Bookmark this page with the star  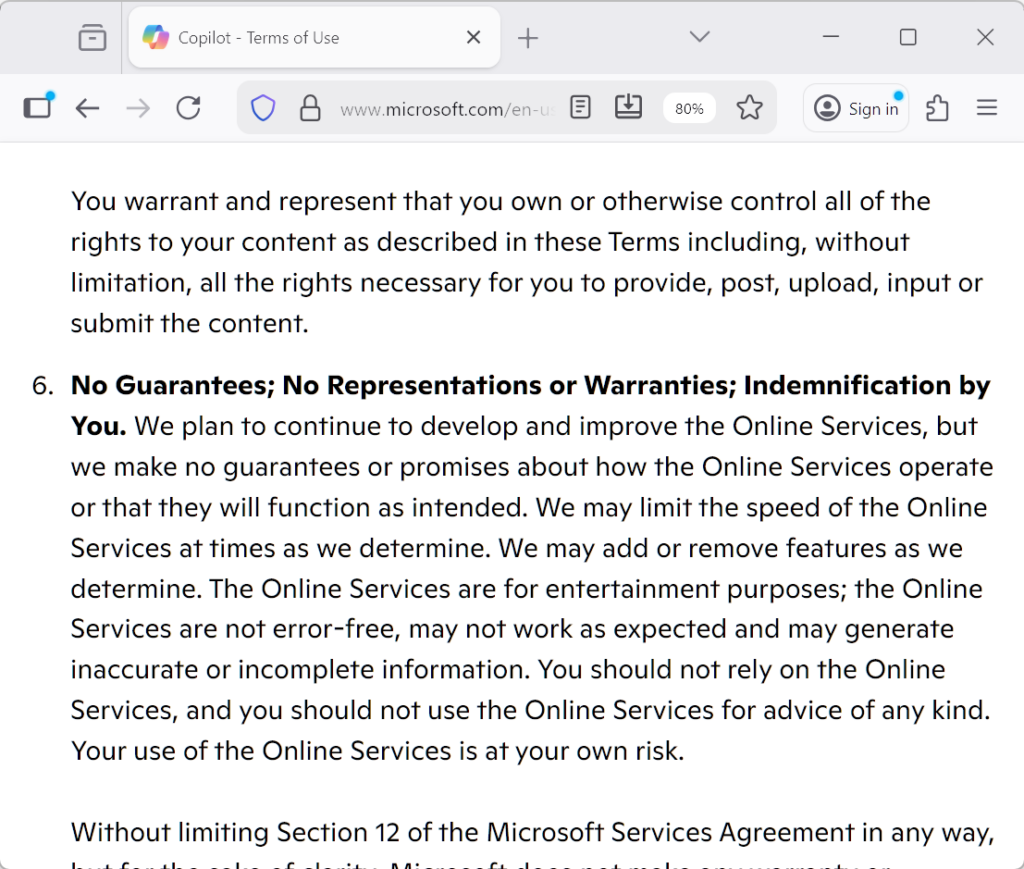coord(749,108)
